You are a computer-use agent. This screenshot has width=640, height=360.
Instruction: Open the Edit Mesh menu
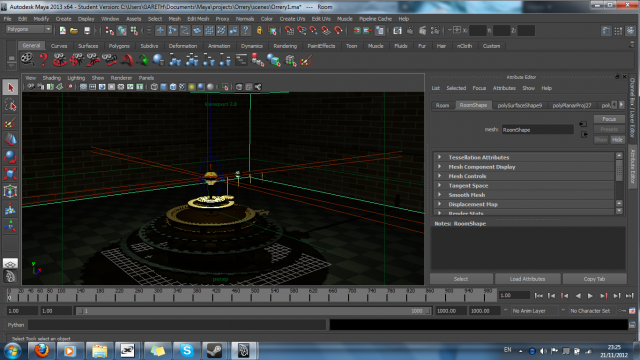(198, 19)
